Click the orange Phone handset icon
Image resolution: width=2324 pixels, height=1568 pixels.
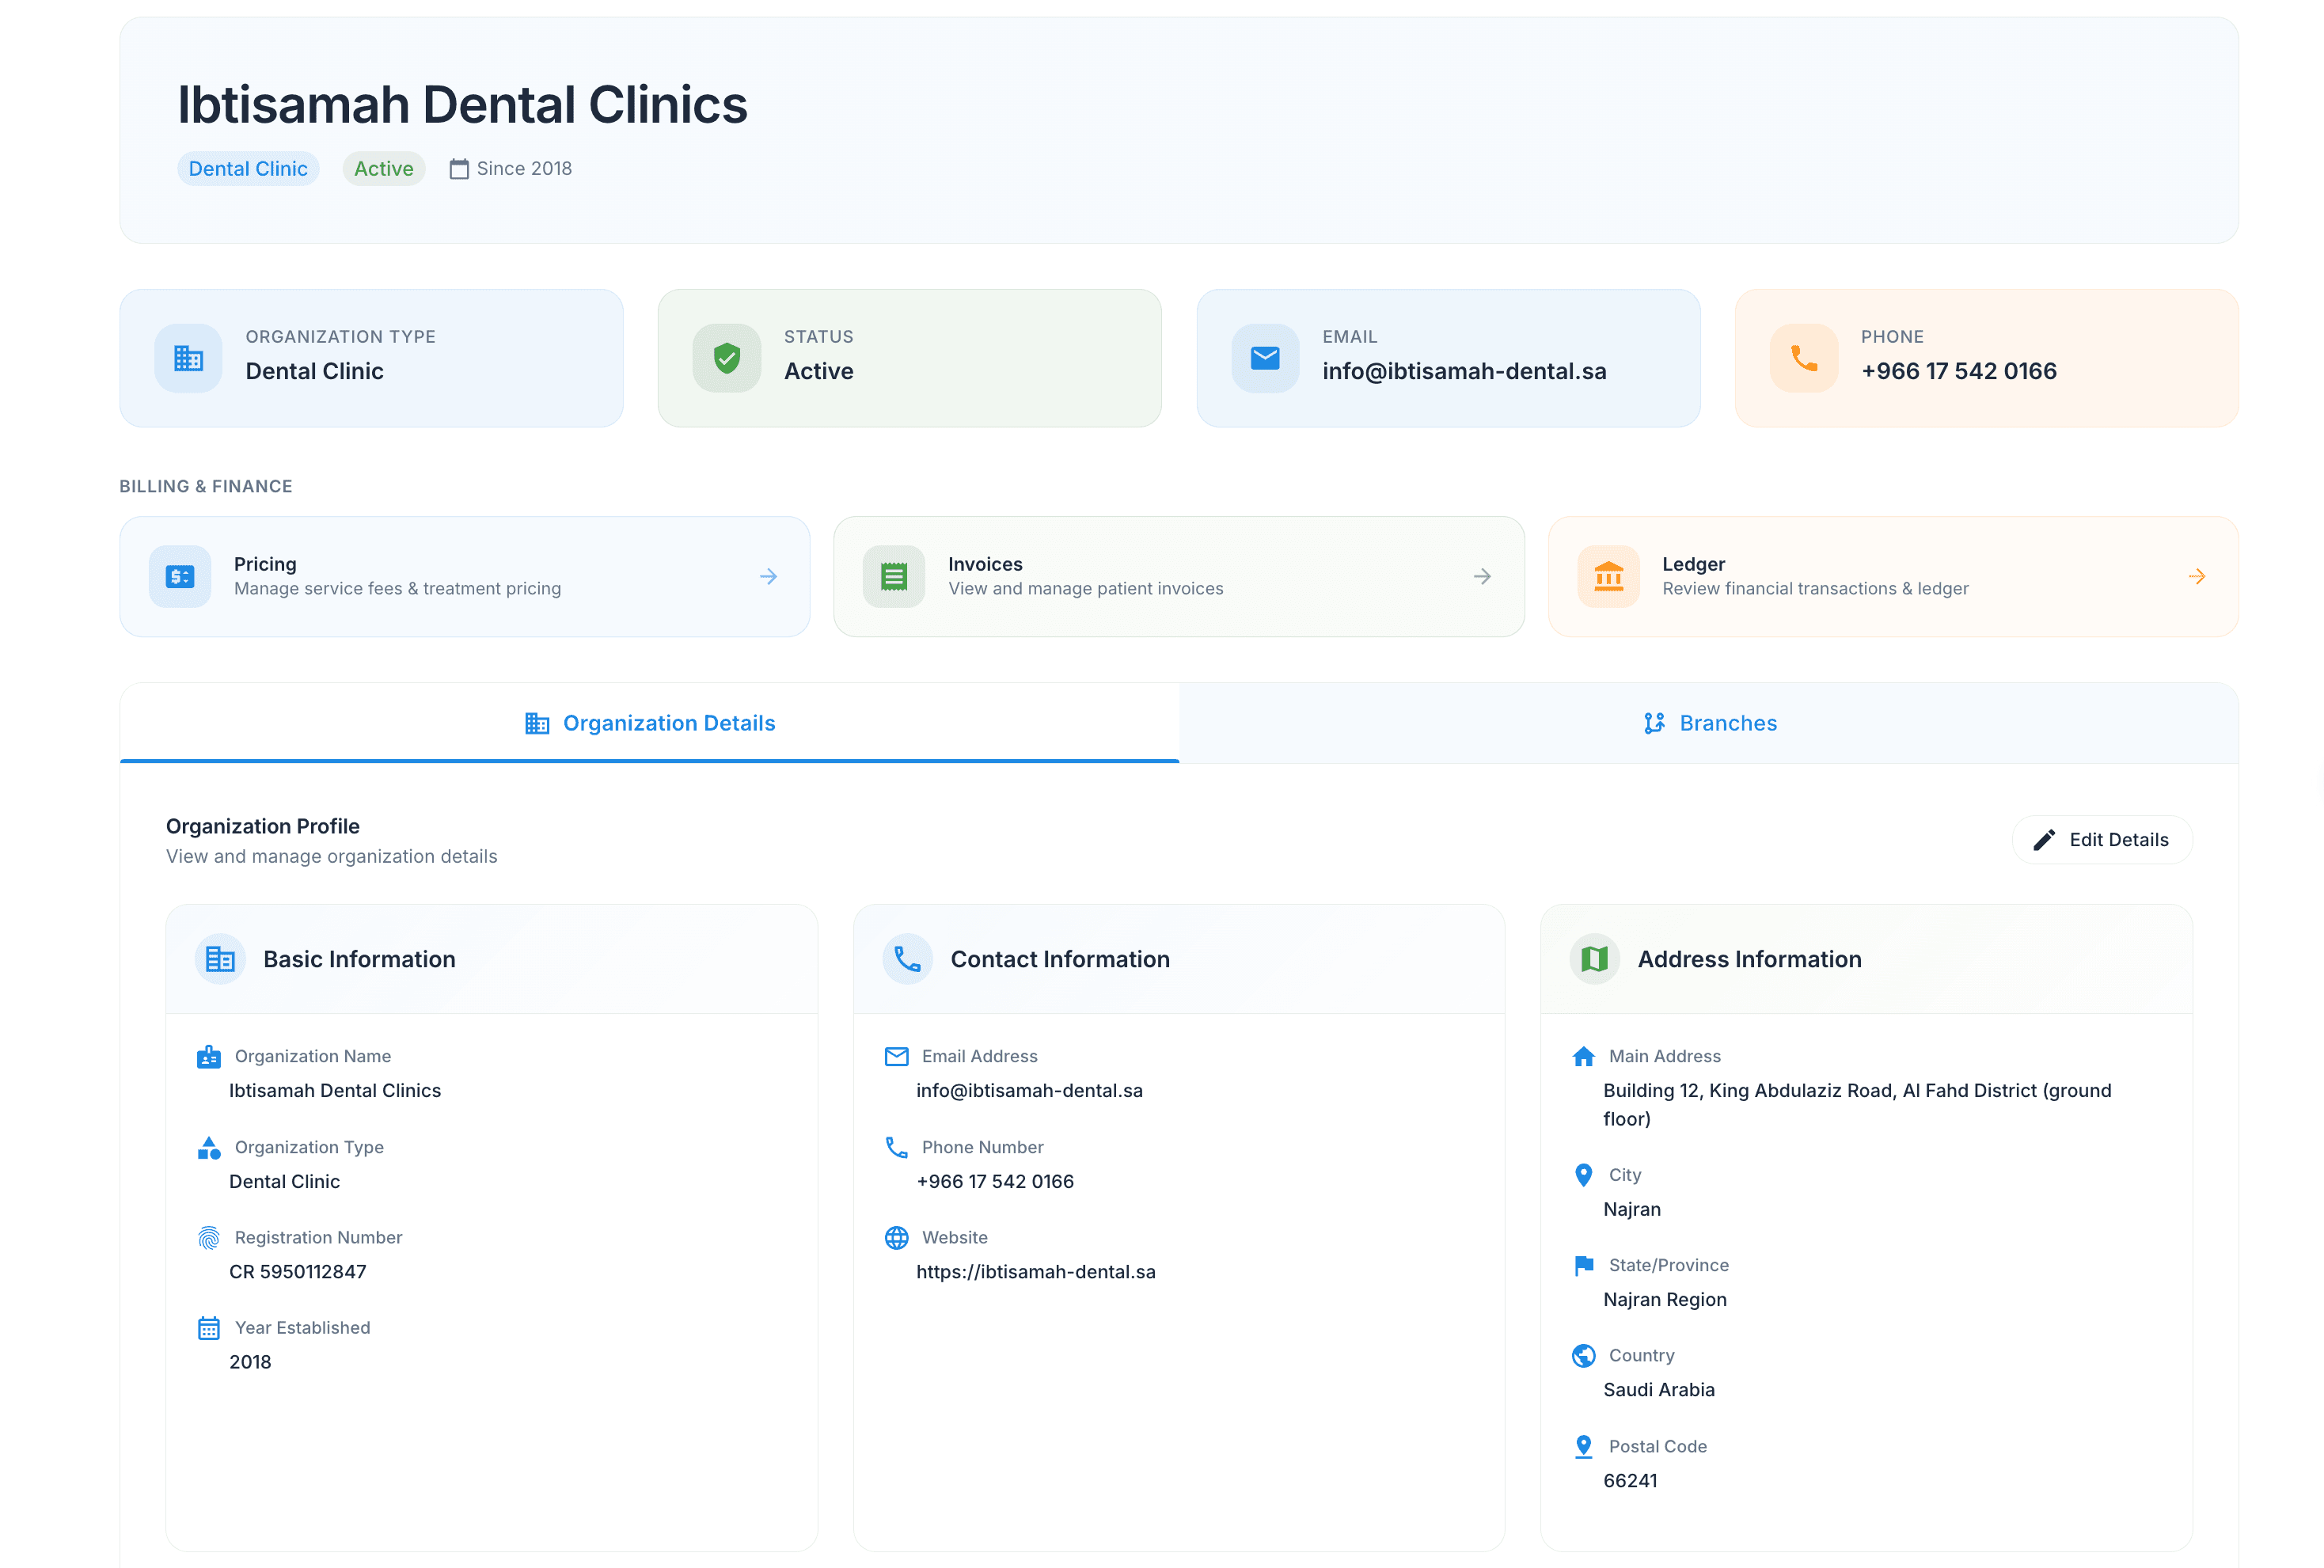(x=1804, y=358)
